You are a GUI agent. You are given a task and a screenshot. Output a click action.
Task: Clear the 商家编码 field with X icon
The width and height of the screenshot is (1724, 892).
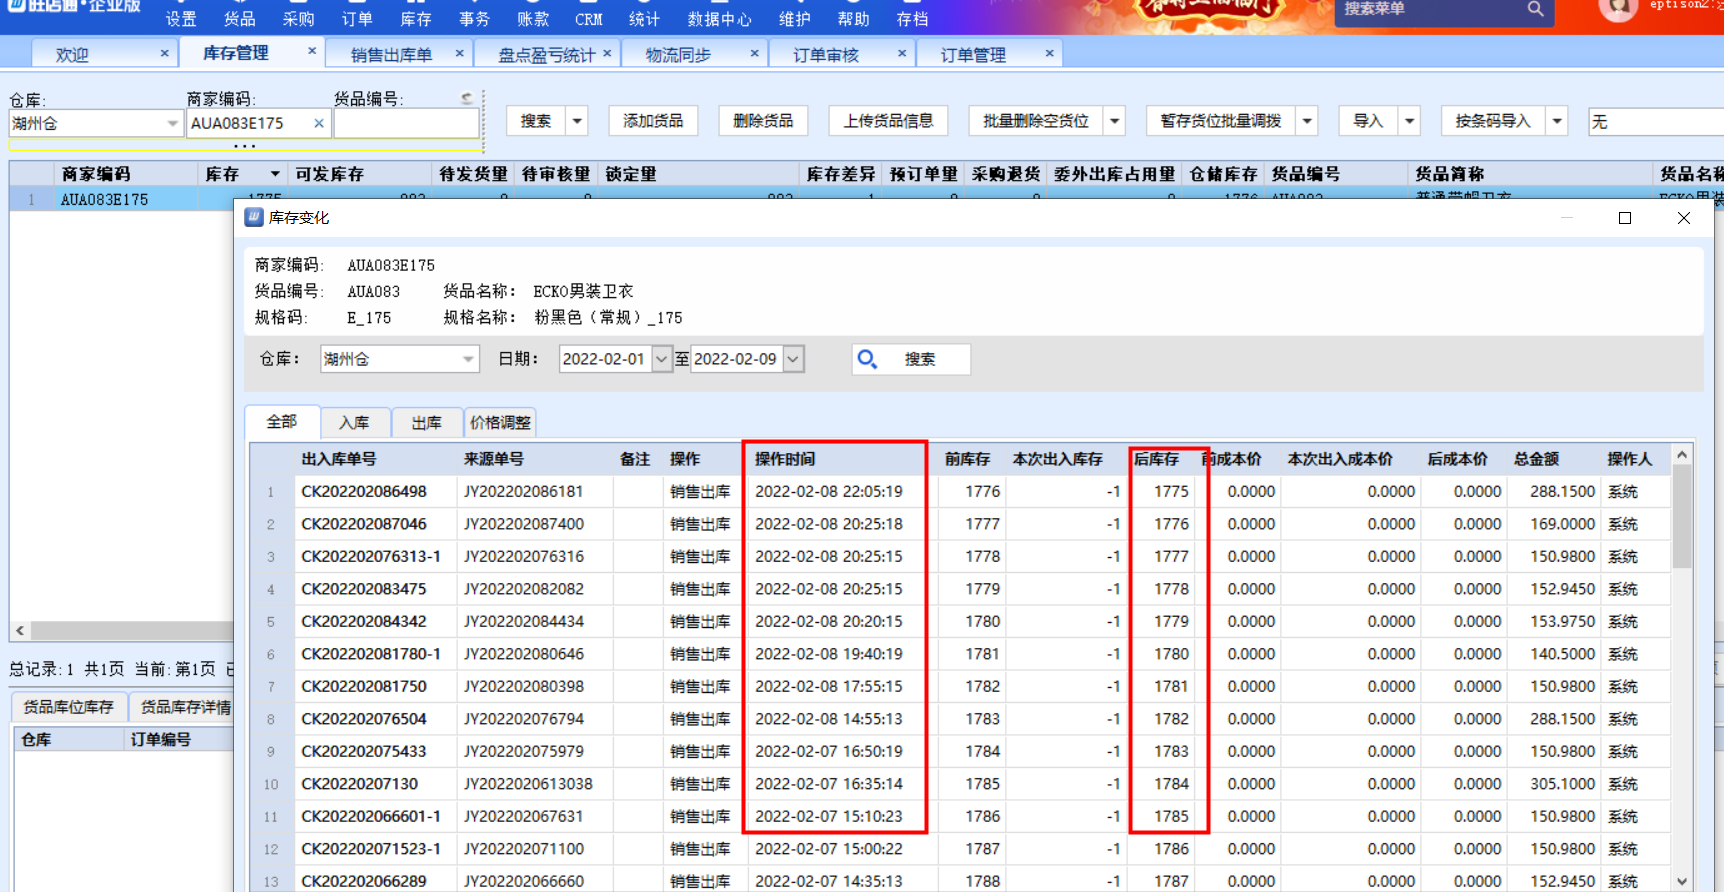point(318,123)
